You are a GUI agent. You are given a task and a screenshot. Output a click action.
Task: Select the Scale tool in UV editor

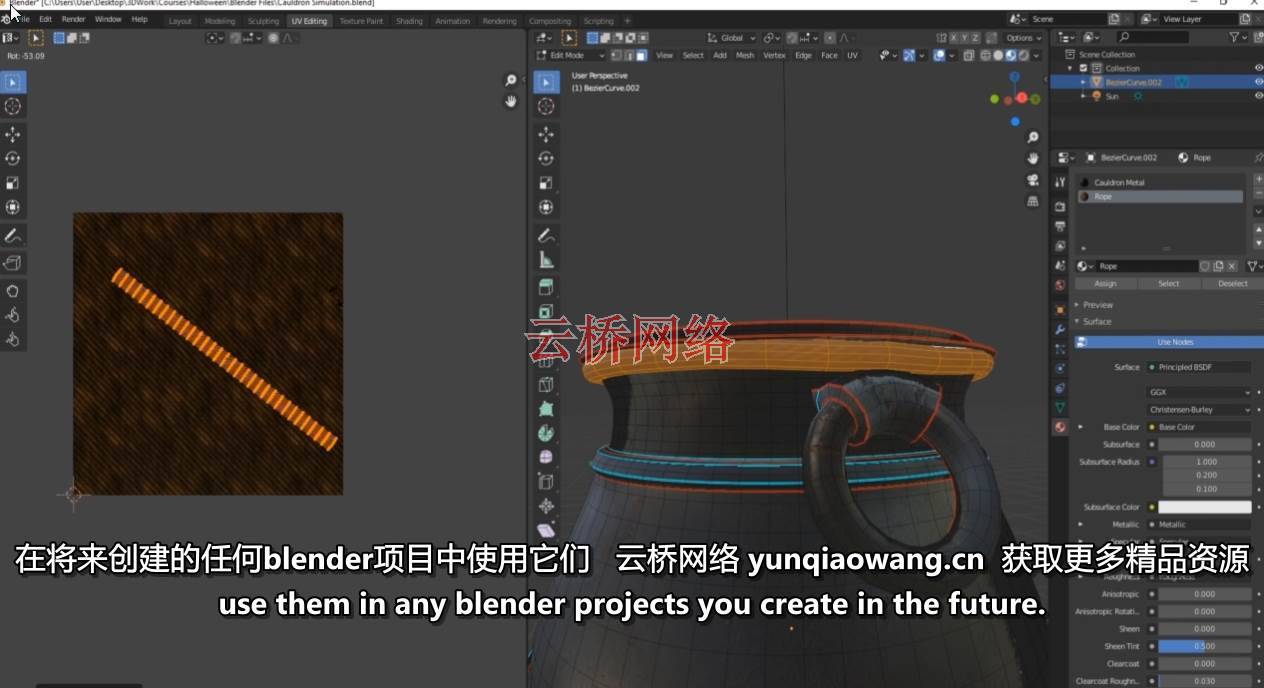click(x=13, y=183)
